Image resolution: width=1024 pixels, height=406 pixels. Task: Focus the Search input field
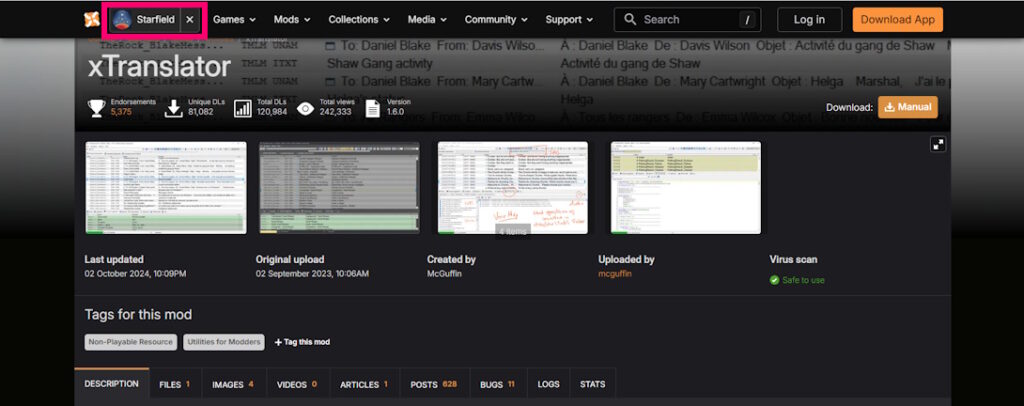pos(687,20)
